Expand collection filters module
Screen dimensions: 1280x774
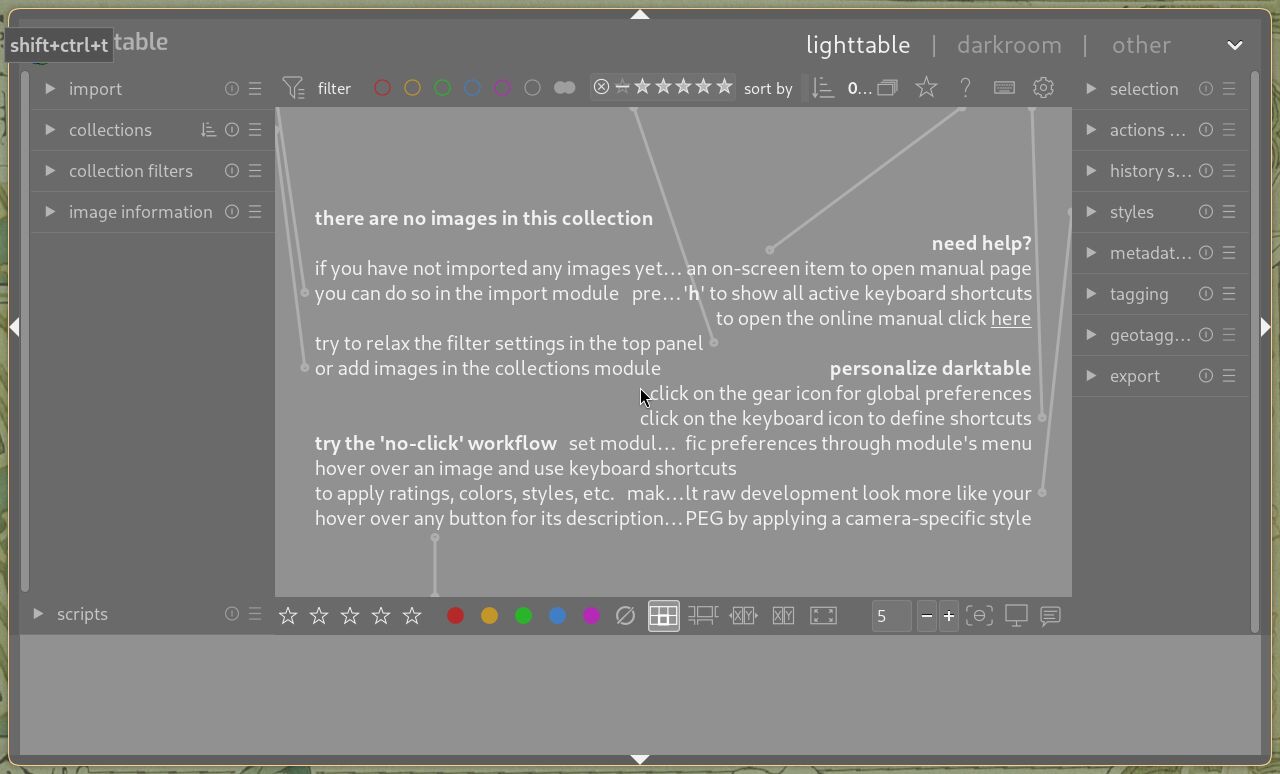50,171
